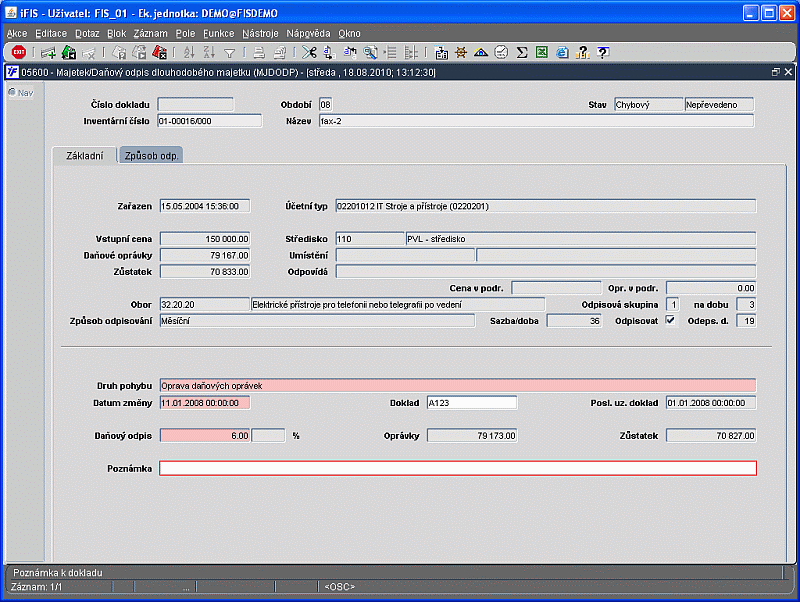Click the printer icon

tap(259, 52)
